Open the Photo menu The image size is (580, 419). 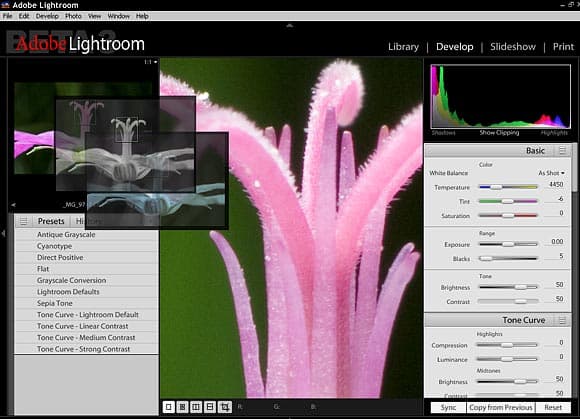[73, 16]
